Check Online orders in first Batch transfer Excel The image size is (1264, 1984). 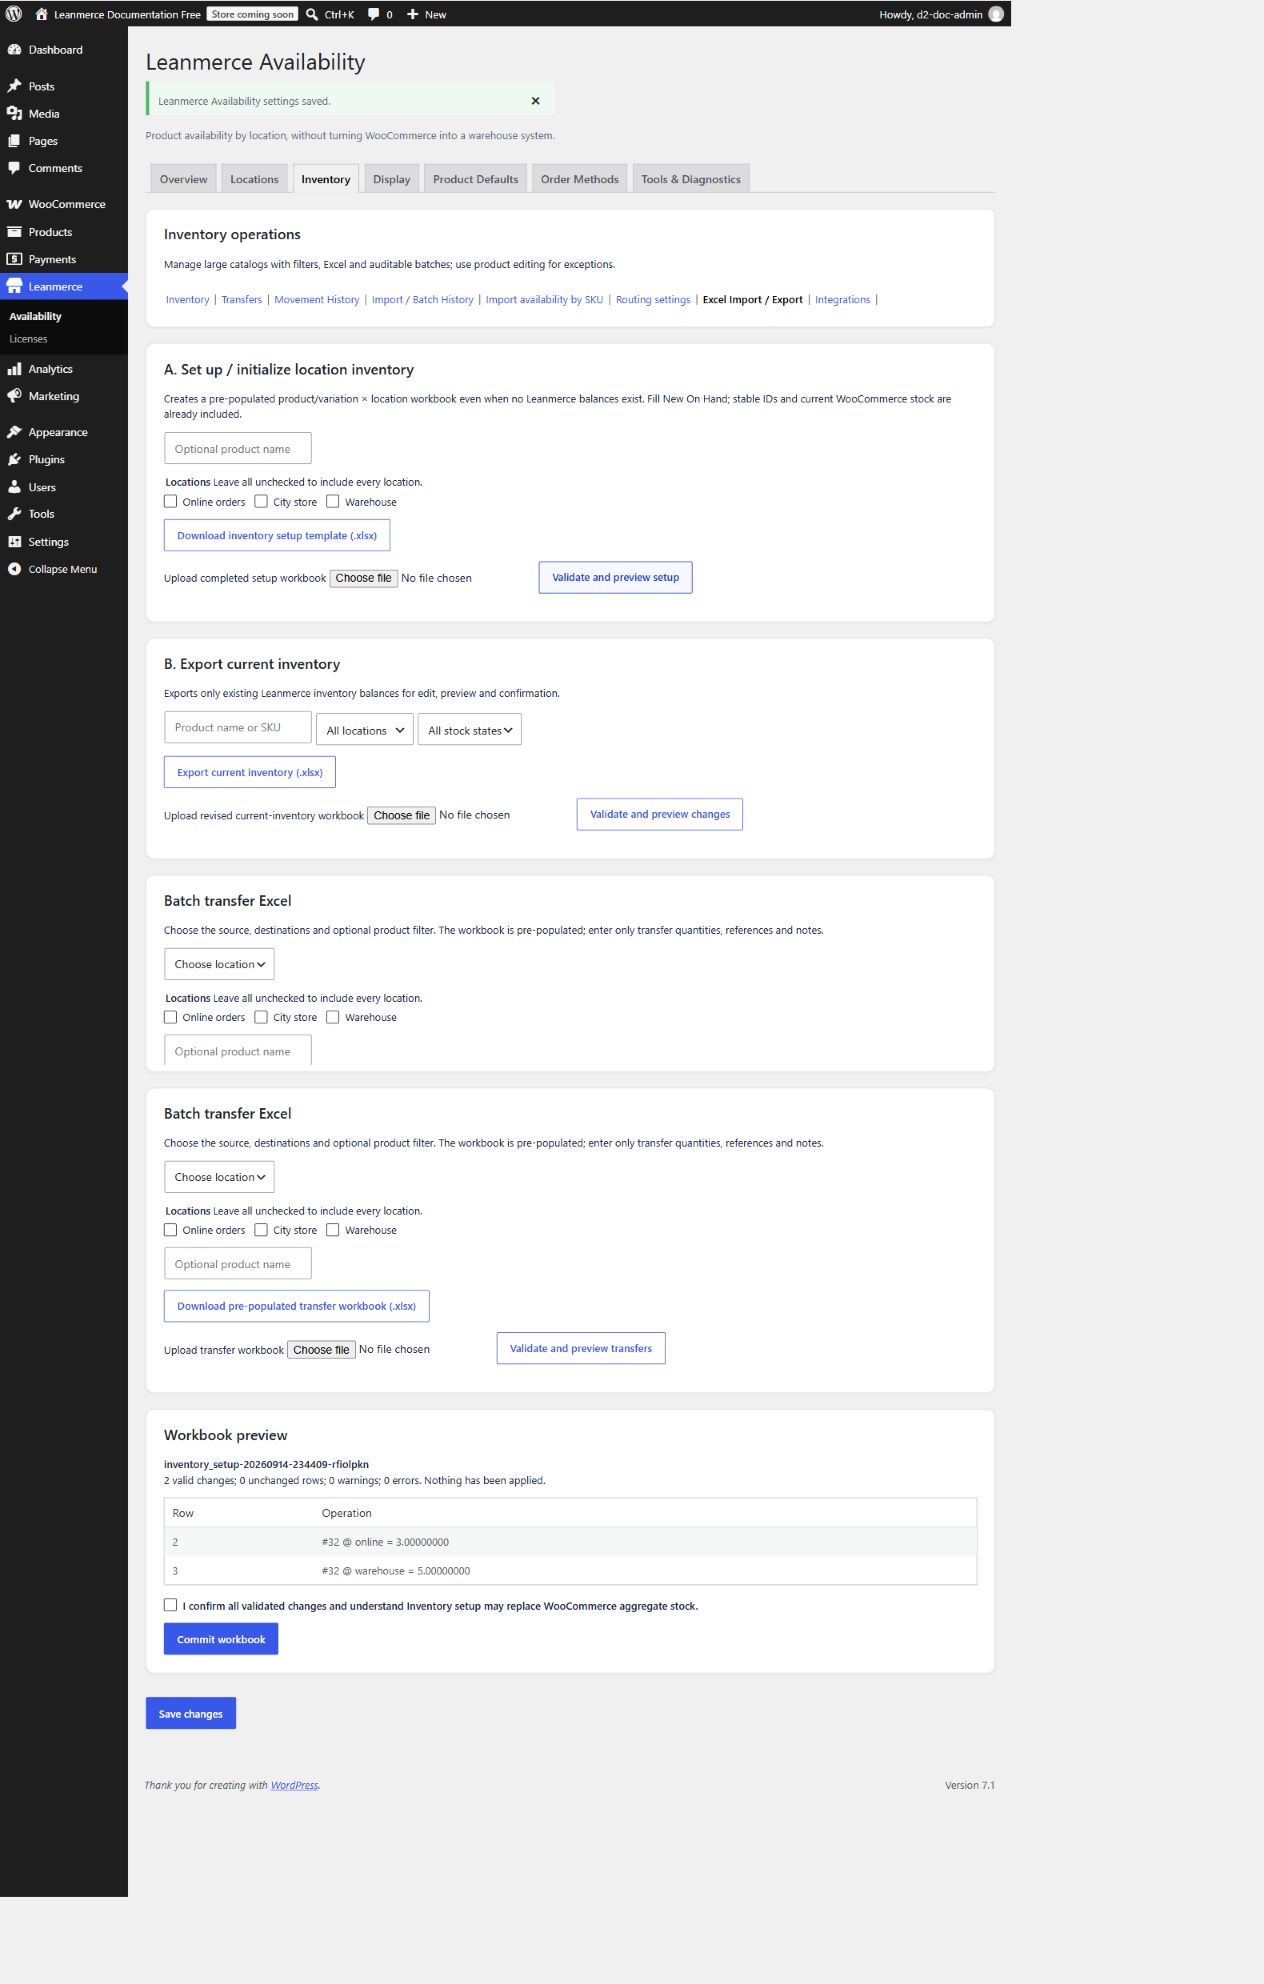tap(171, 1017)
